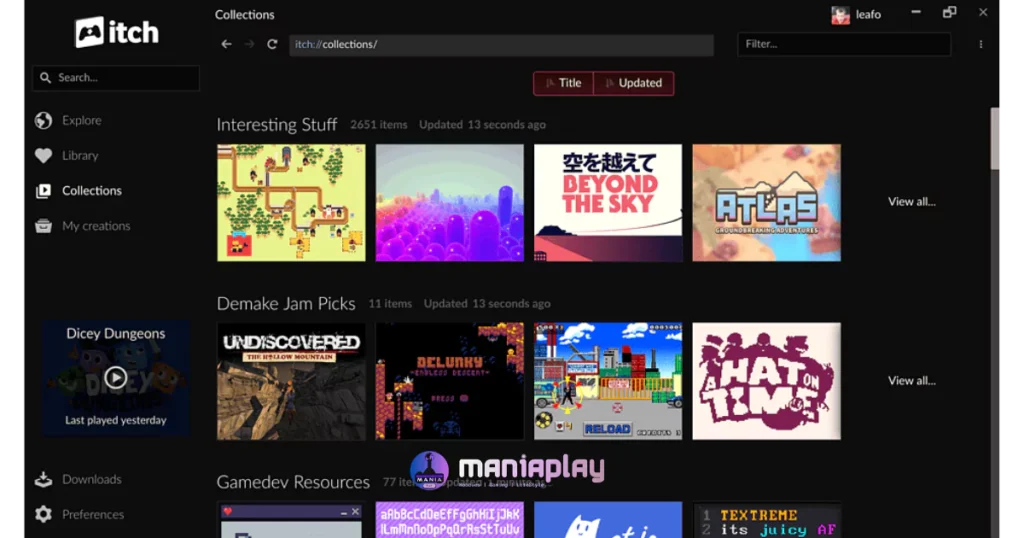Open the Interesting Stuff collection title
Image resolution: width=1024 pixels, height=538 pixels.
pos(277,125)
